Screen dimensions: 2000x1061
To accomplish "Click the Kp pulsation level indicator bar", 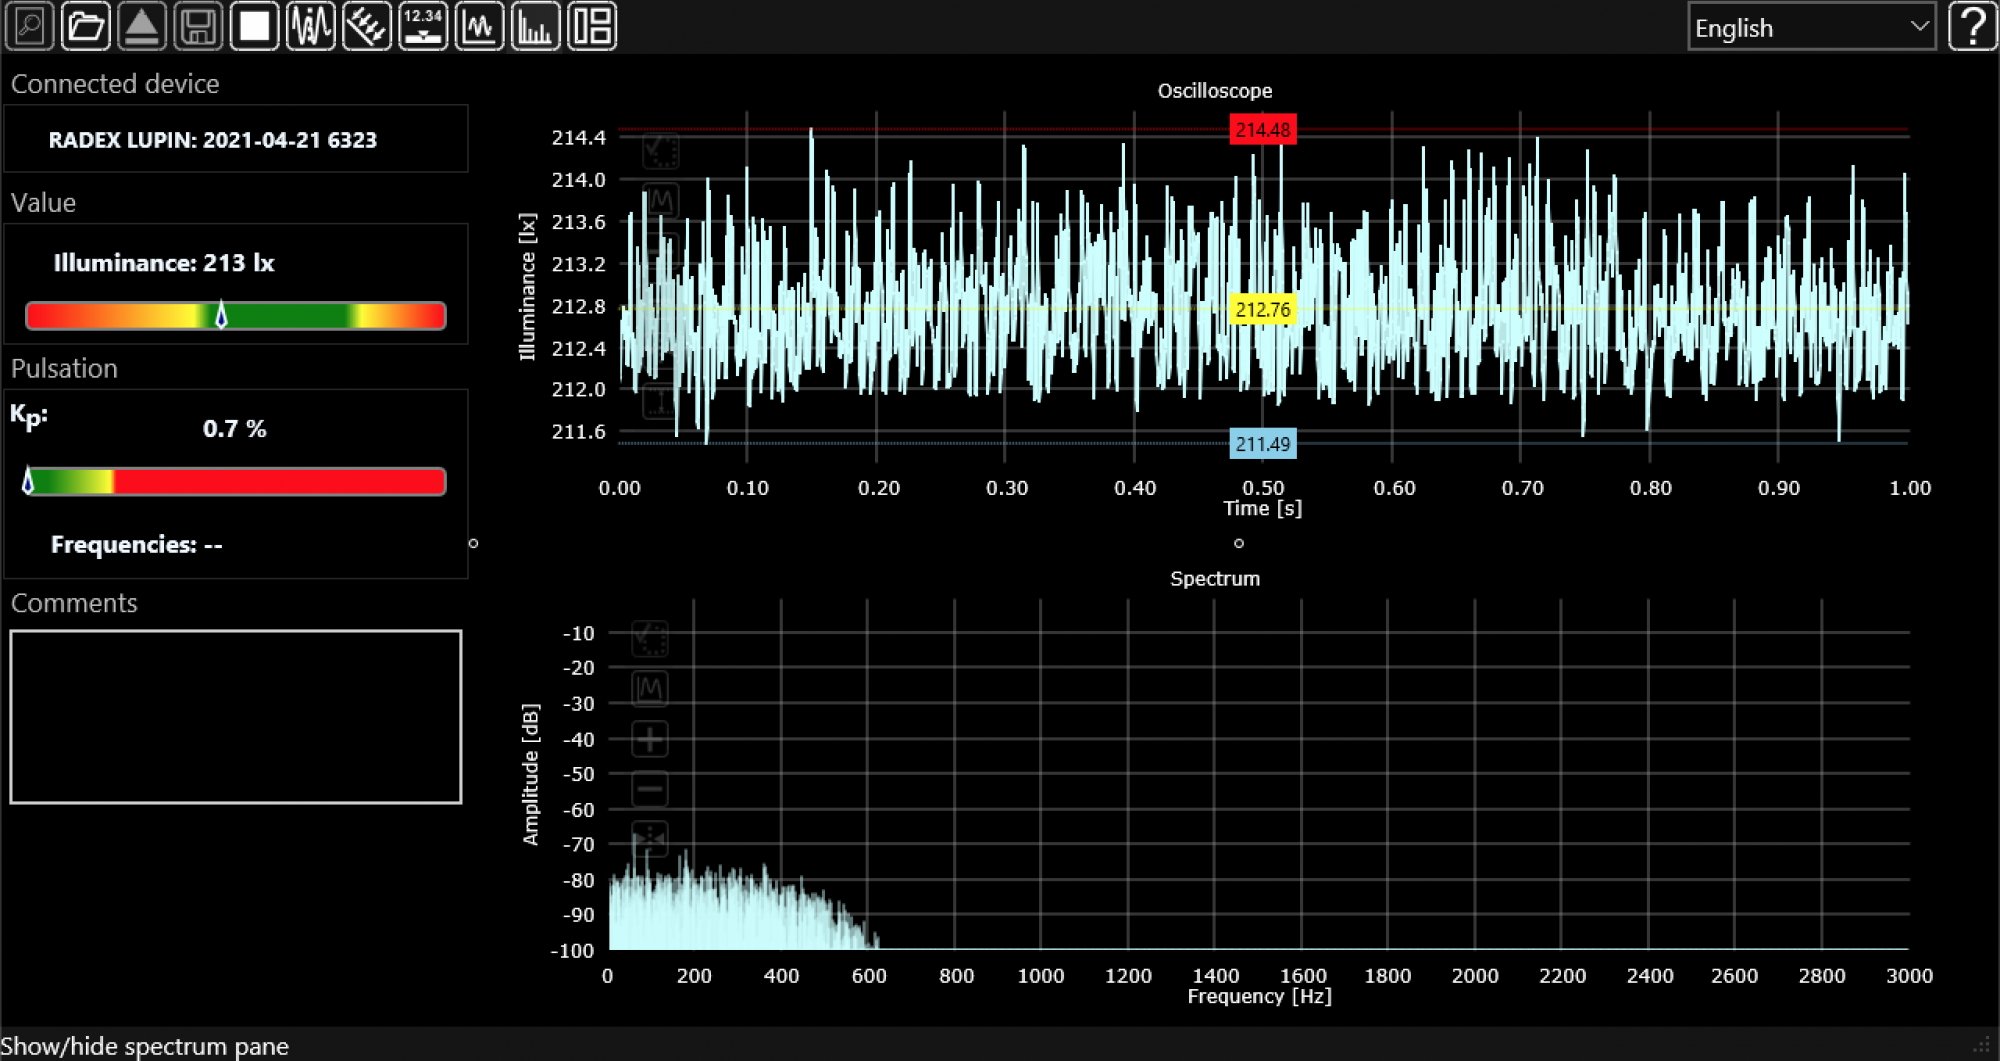I will click(236, 482).
